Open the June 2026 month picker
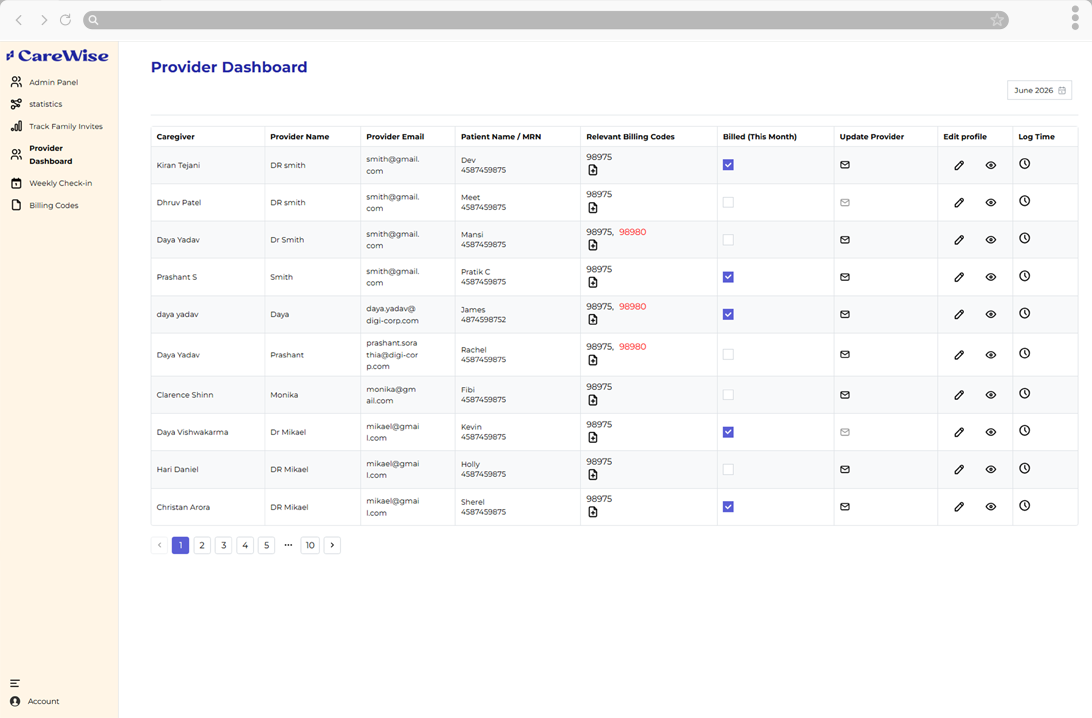 click(x=1039, y=91)
